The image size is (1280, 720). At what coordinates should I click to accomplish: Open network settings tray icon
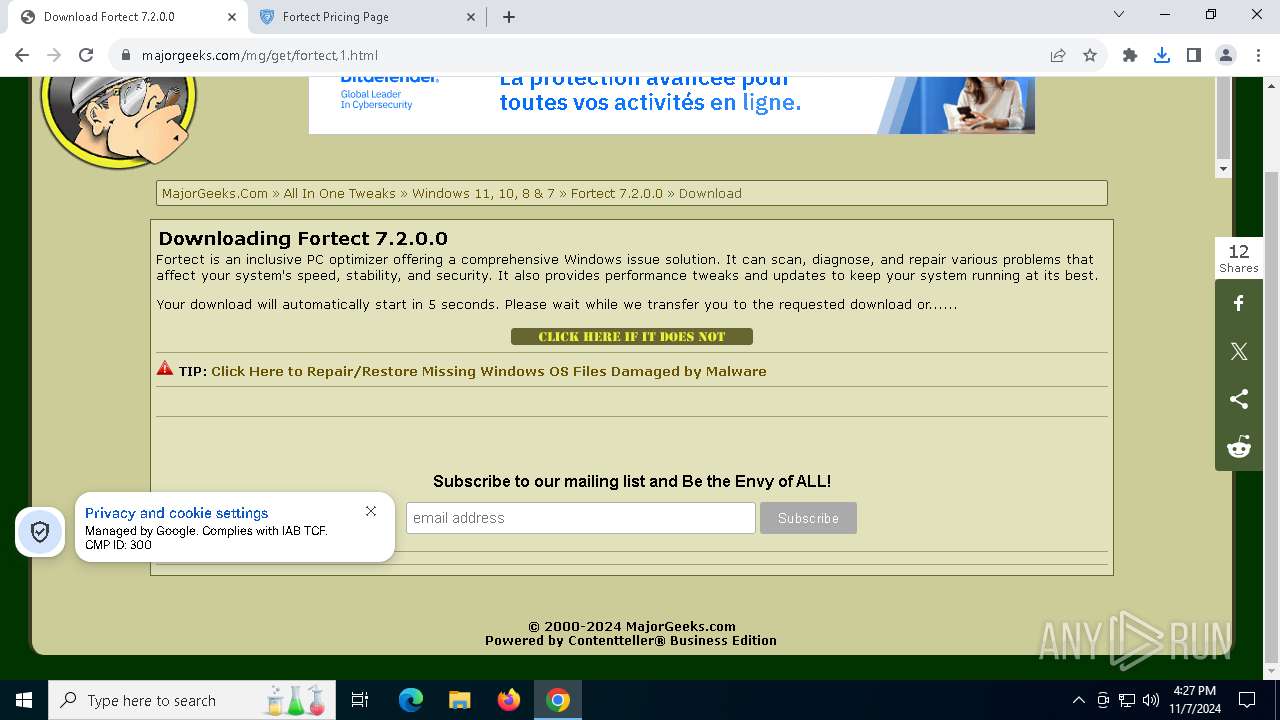point(1127,700)
